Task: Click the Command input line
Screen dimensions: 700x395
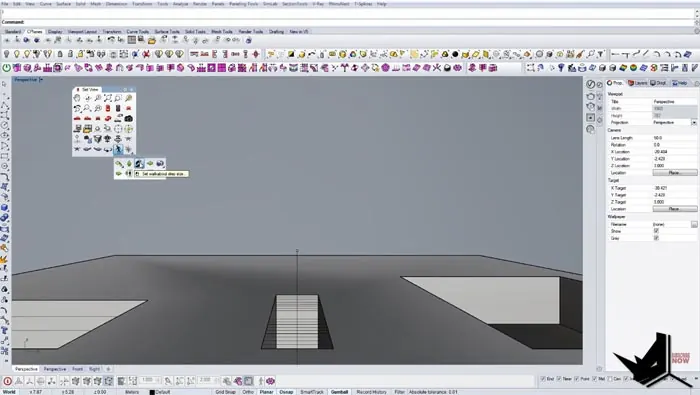Action: coord(348,22)
